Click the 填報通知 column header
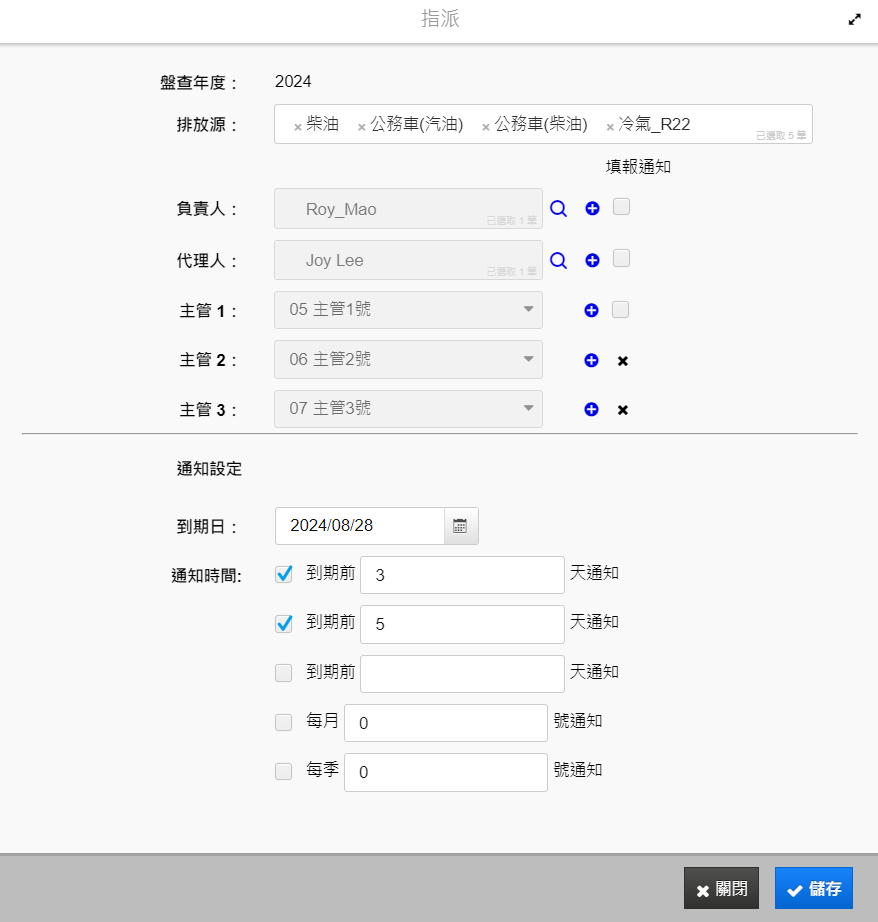 pos(638,167)
